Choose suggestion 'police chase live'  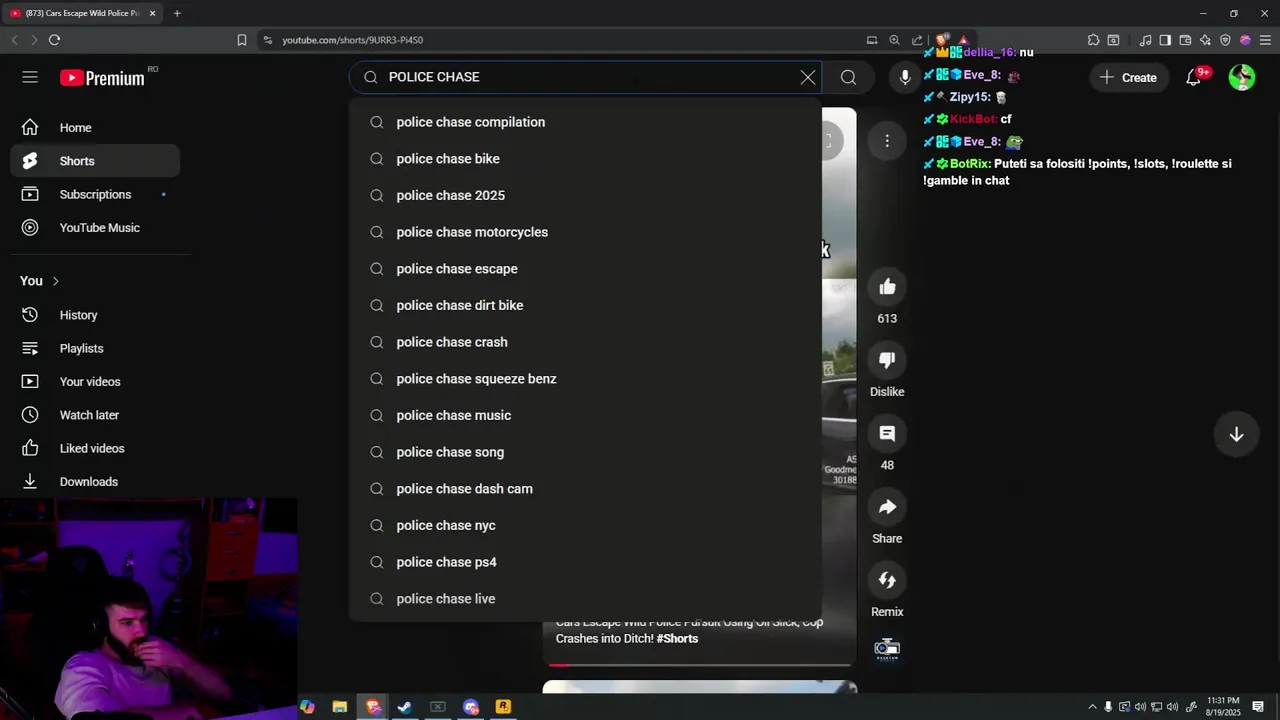click(585, 599)
